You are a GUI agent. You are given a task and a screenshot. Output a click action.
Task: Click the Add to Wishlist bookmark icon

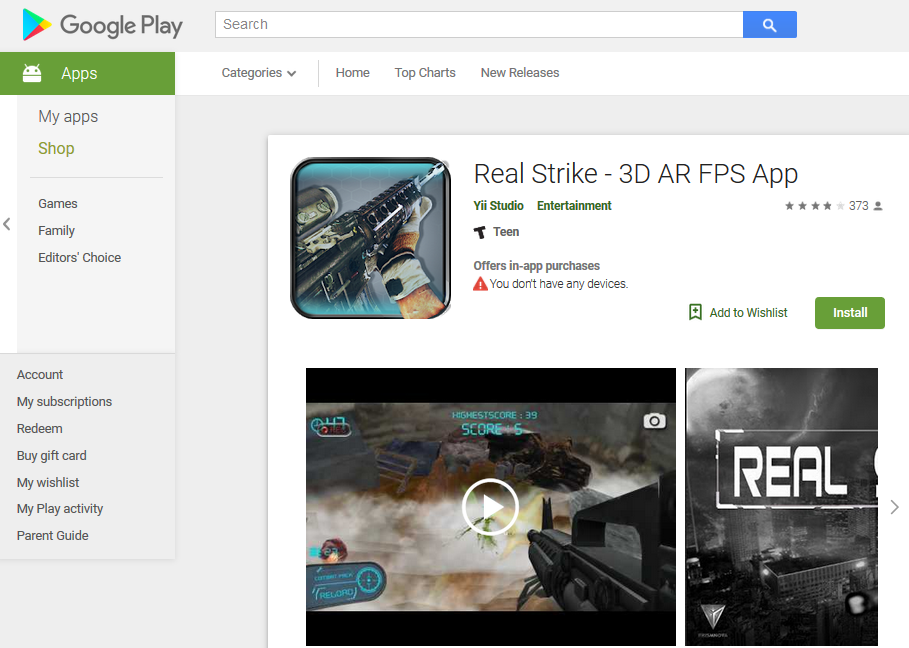[695, 312]
